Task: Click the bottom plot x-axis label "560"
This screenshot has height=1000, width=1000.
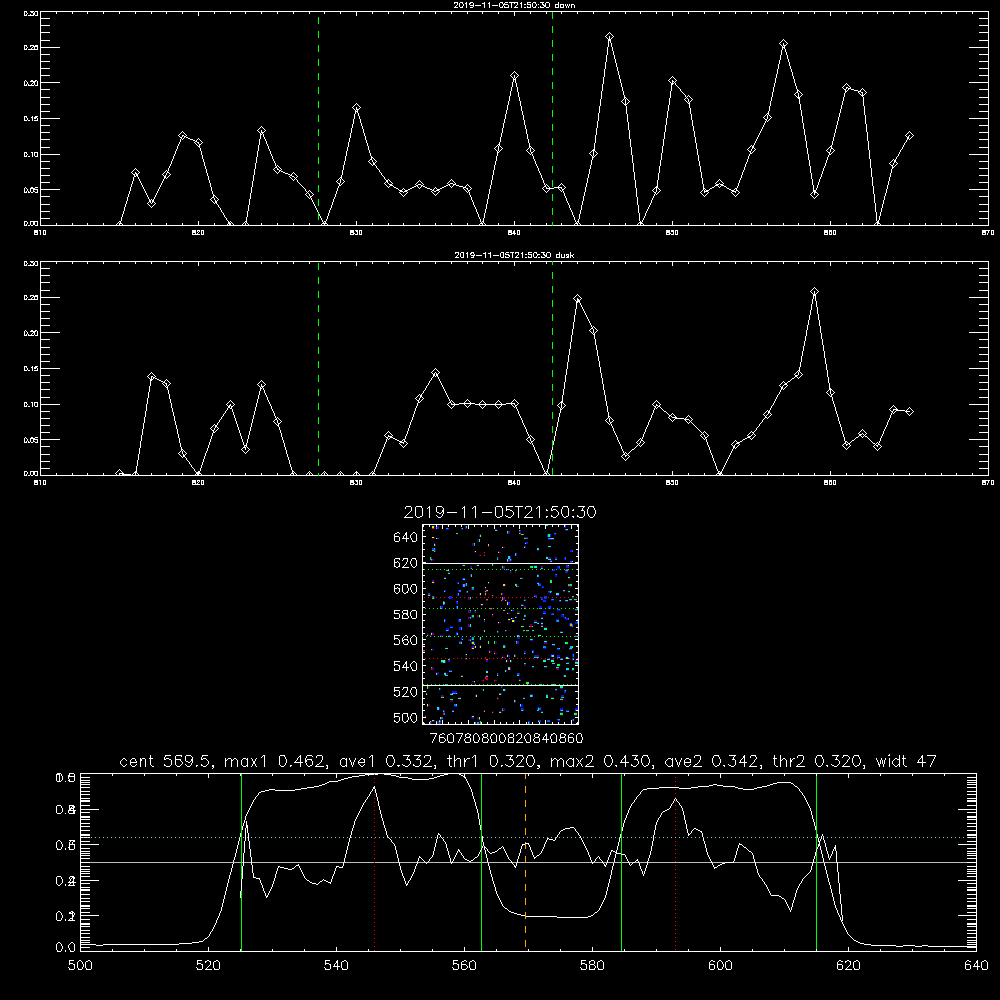Action: [464, 966]
